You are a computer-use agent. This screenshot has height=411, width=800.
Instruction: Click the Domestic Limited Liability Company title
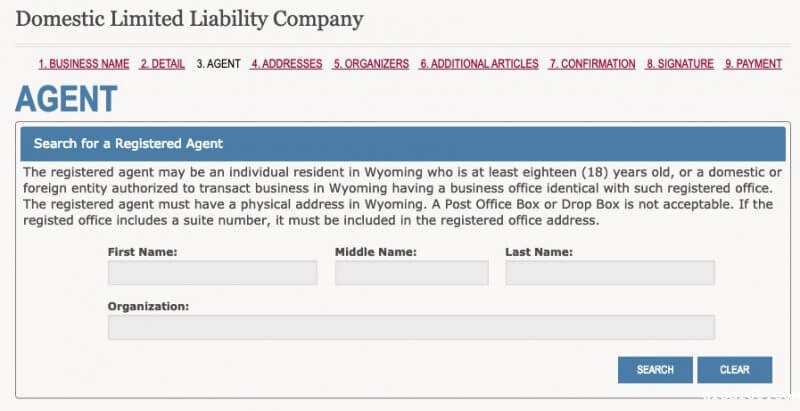(x=190, y=19)
